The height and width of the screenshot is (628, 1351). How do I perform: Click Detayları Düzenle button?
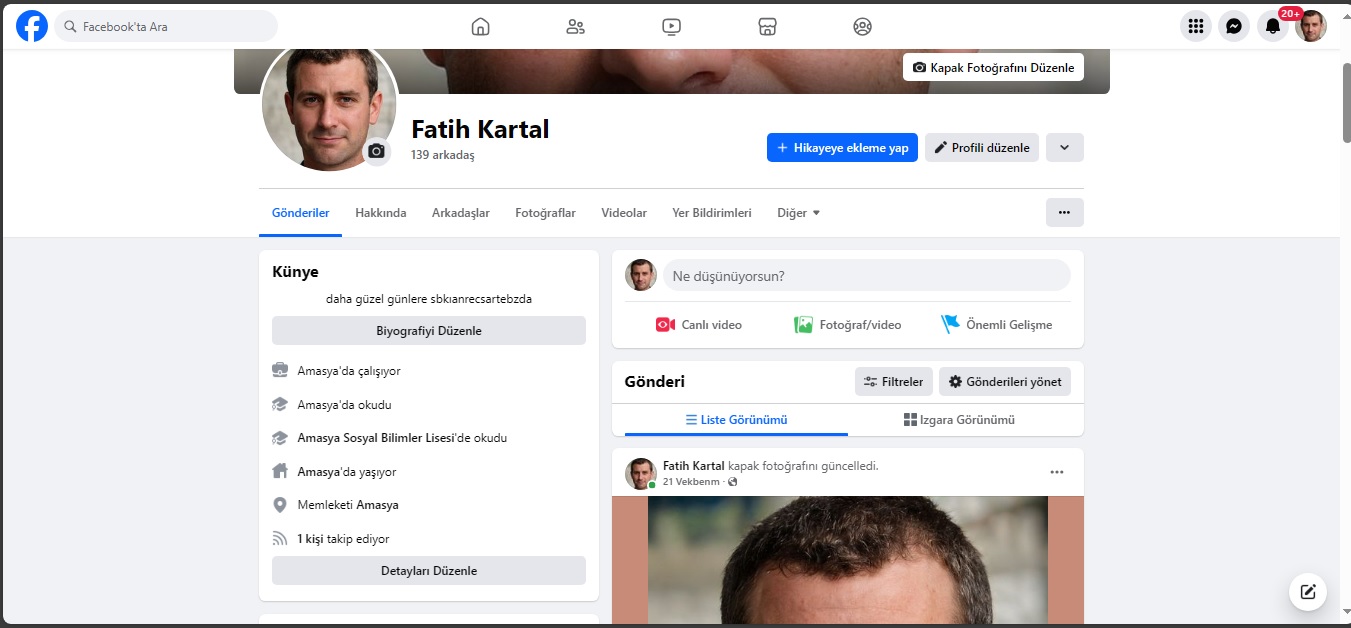429,571
